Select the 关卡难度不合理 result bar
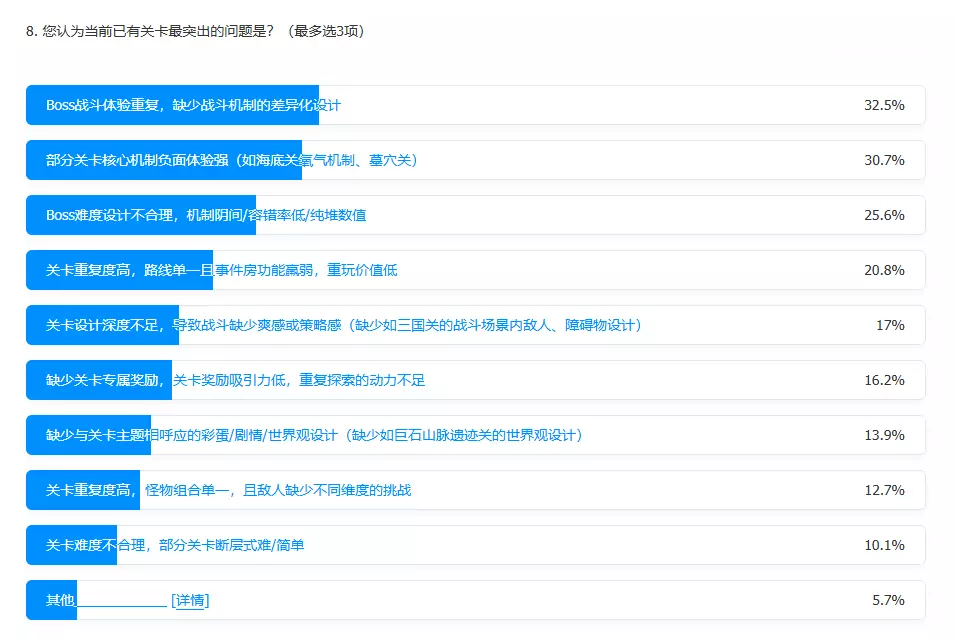Viewport: 954px width, 640px height. point(476,545)
